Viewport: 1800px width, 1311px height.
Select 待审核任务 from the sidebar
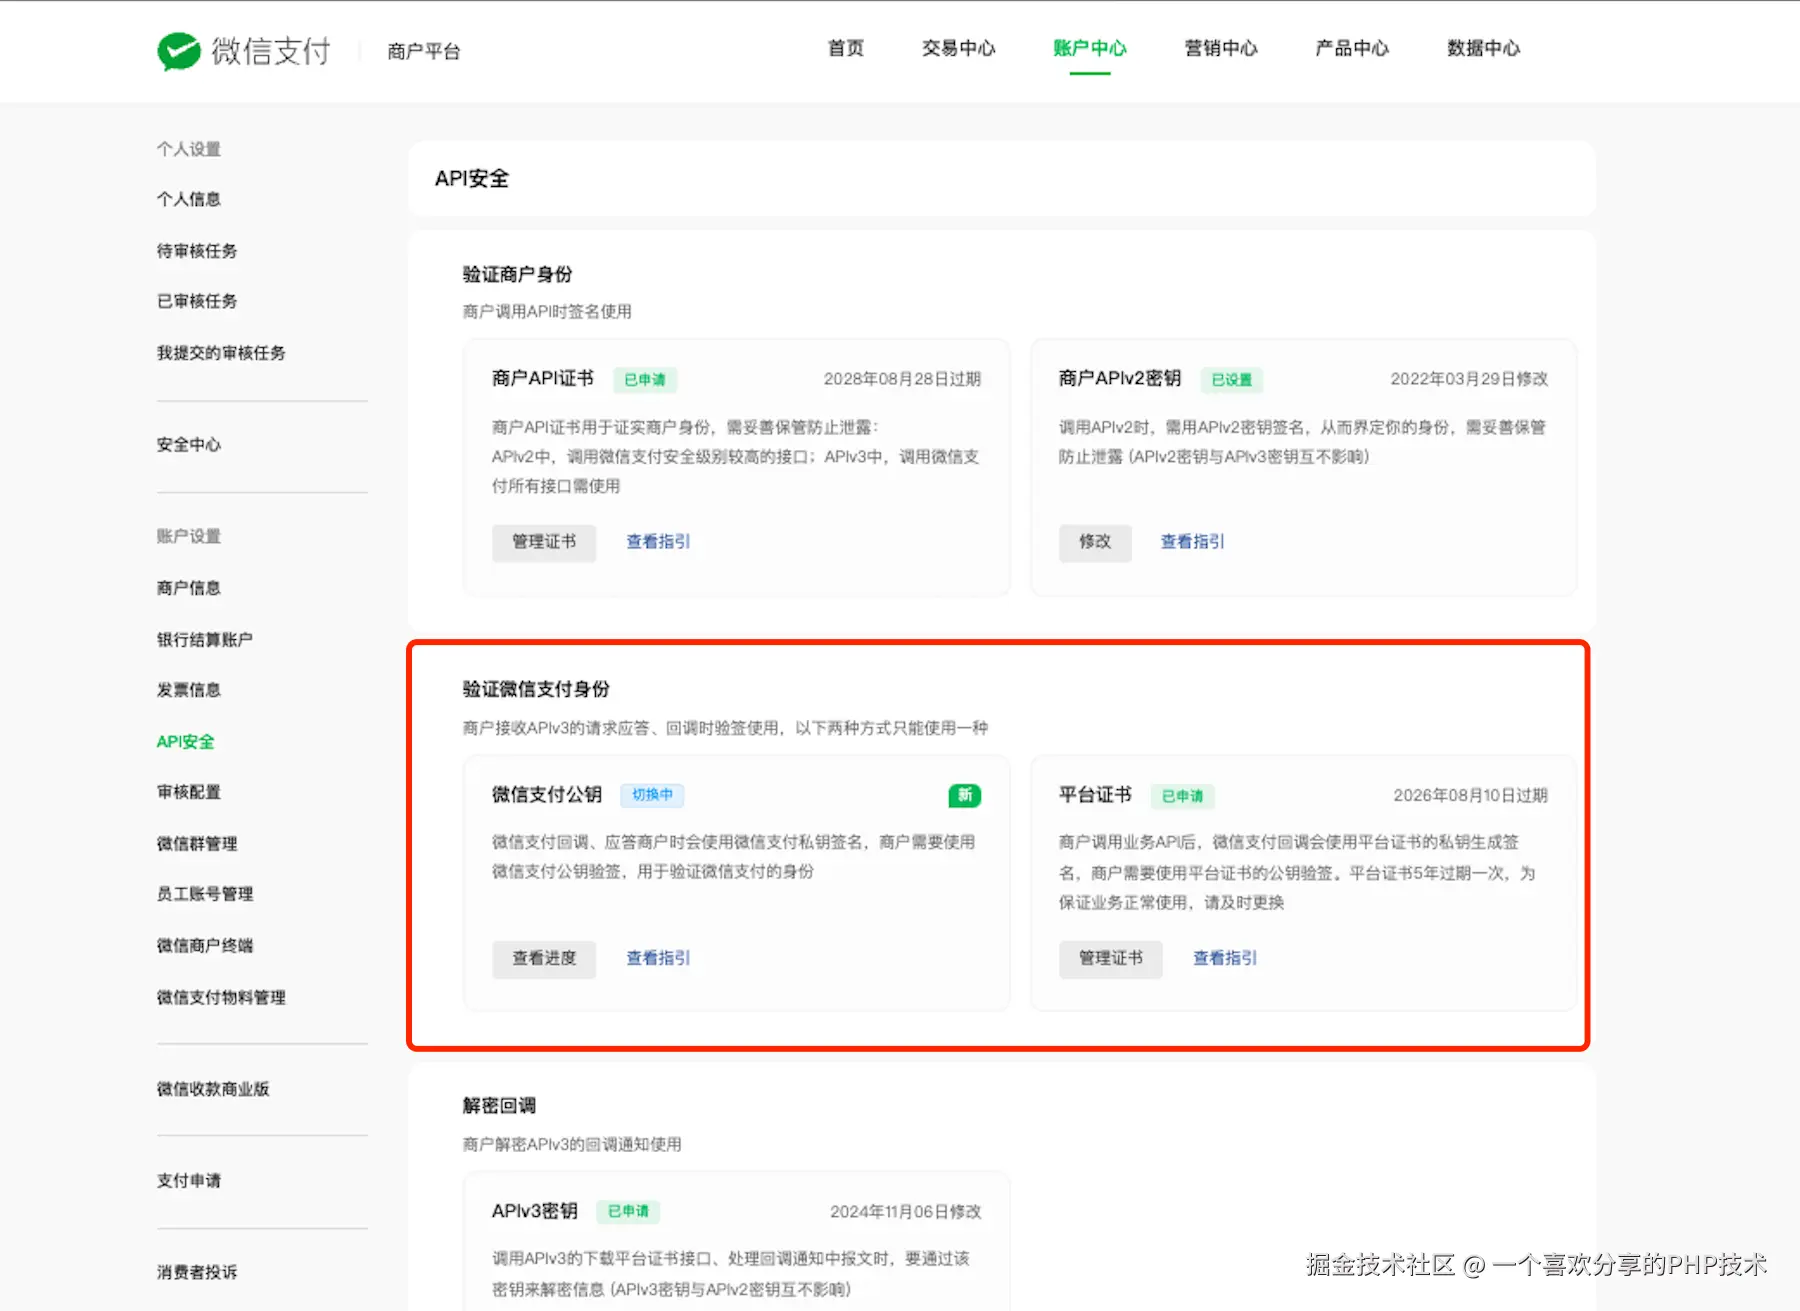pos(197,251)
